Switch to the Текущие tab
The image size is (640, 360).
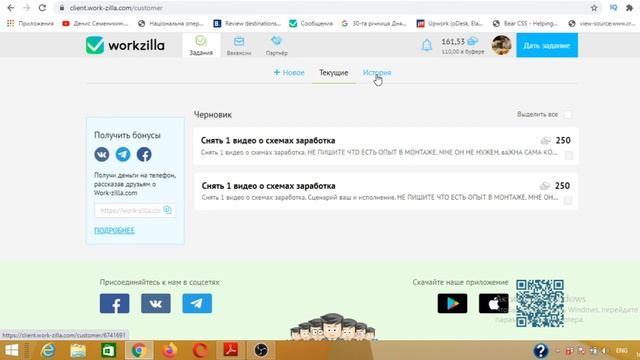[333, 73]
